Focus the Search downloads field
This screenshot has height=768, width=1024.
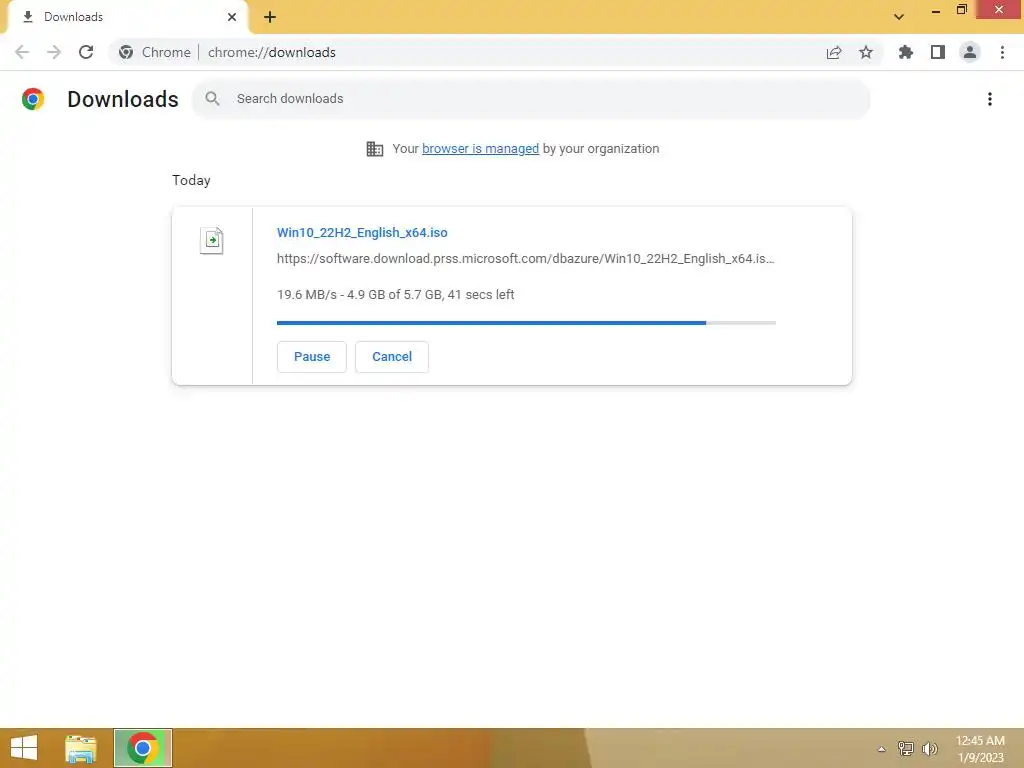530,99
